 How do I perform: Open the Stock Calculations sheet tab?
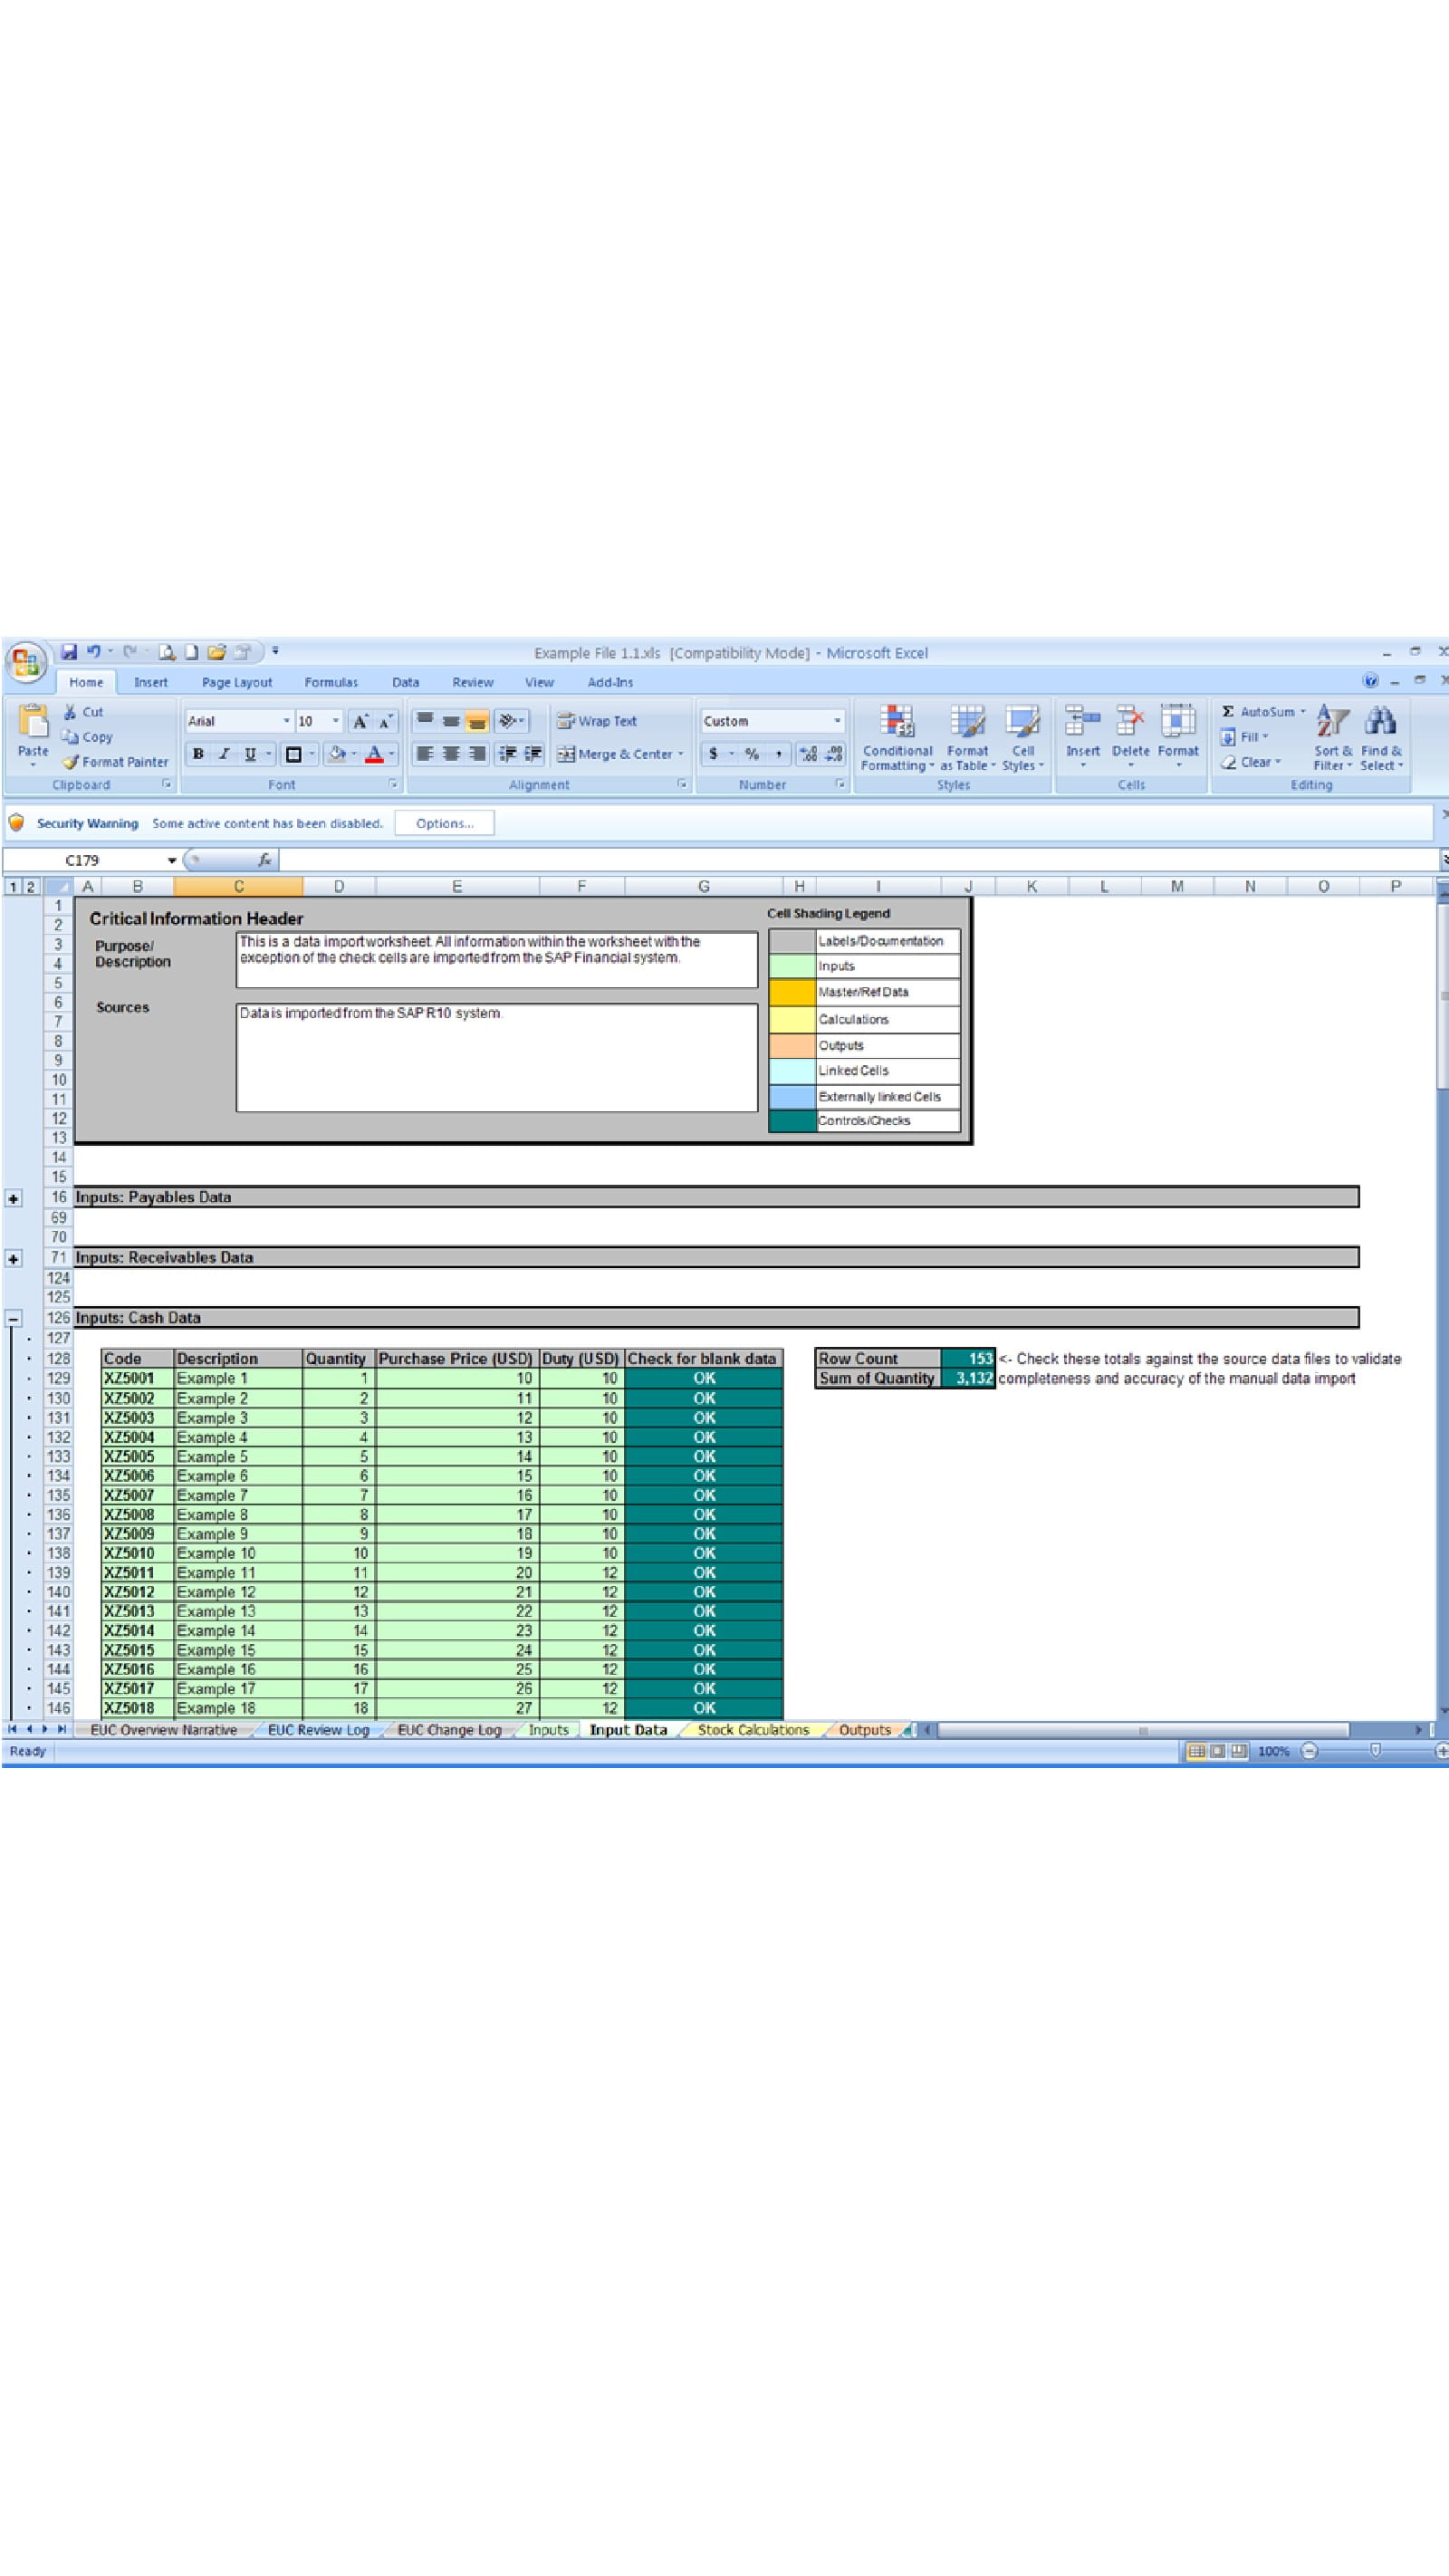point(755,1729)
